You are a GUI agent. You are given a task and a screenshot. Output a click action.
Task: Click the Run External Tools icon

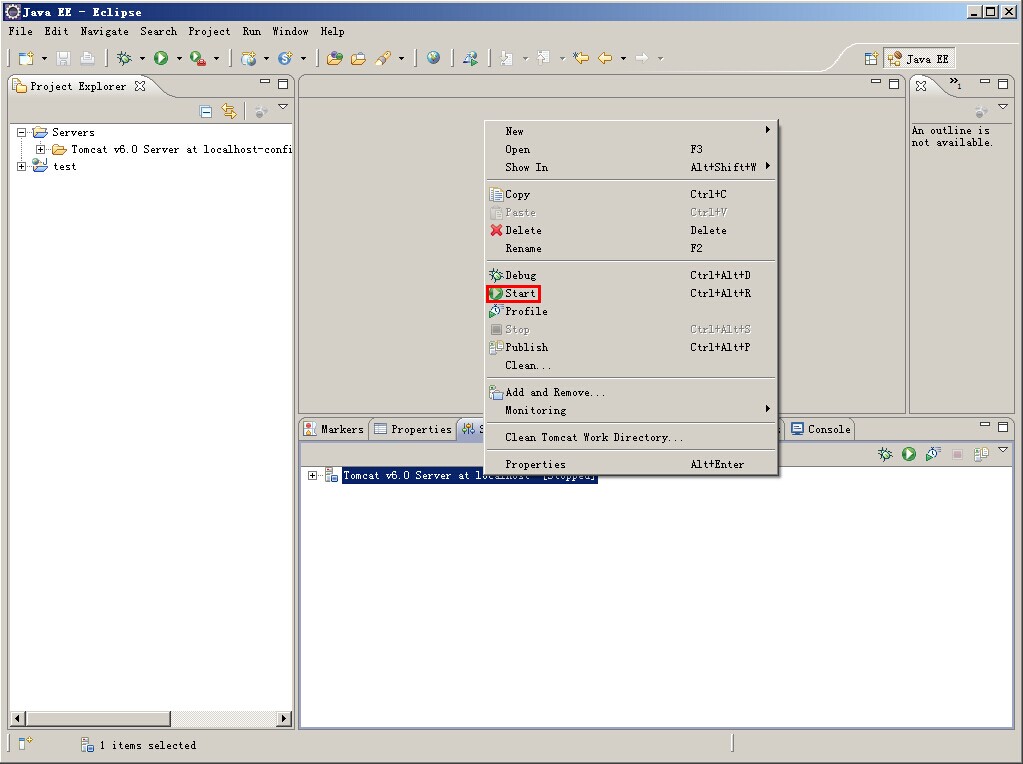coord(198,59)
